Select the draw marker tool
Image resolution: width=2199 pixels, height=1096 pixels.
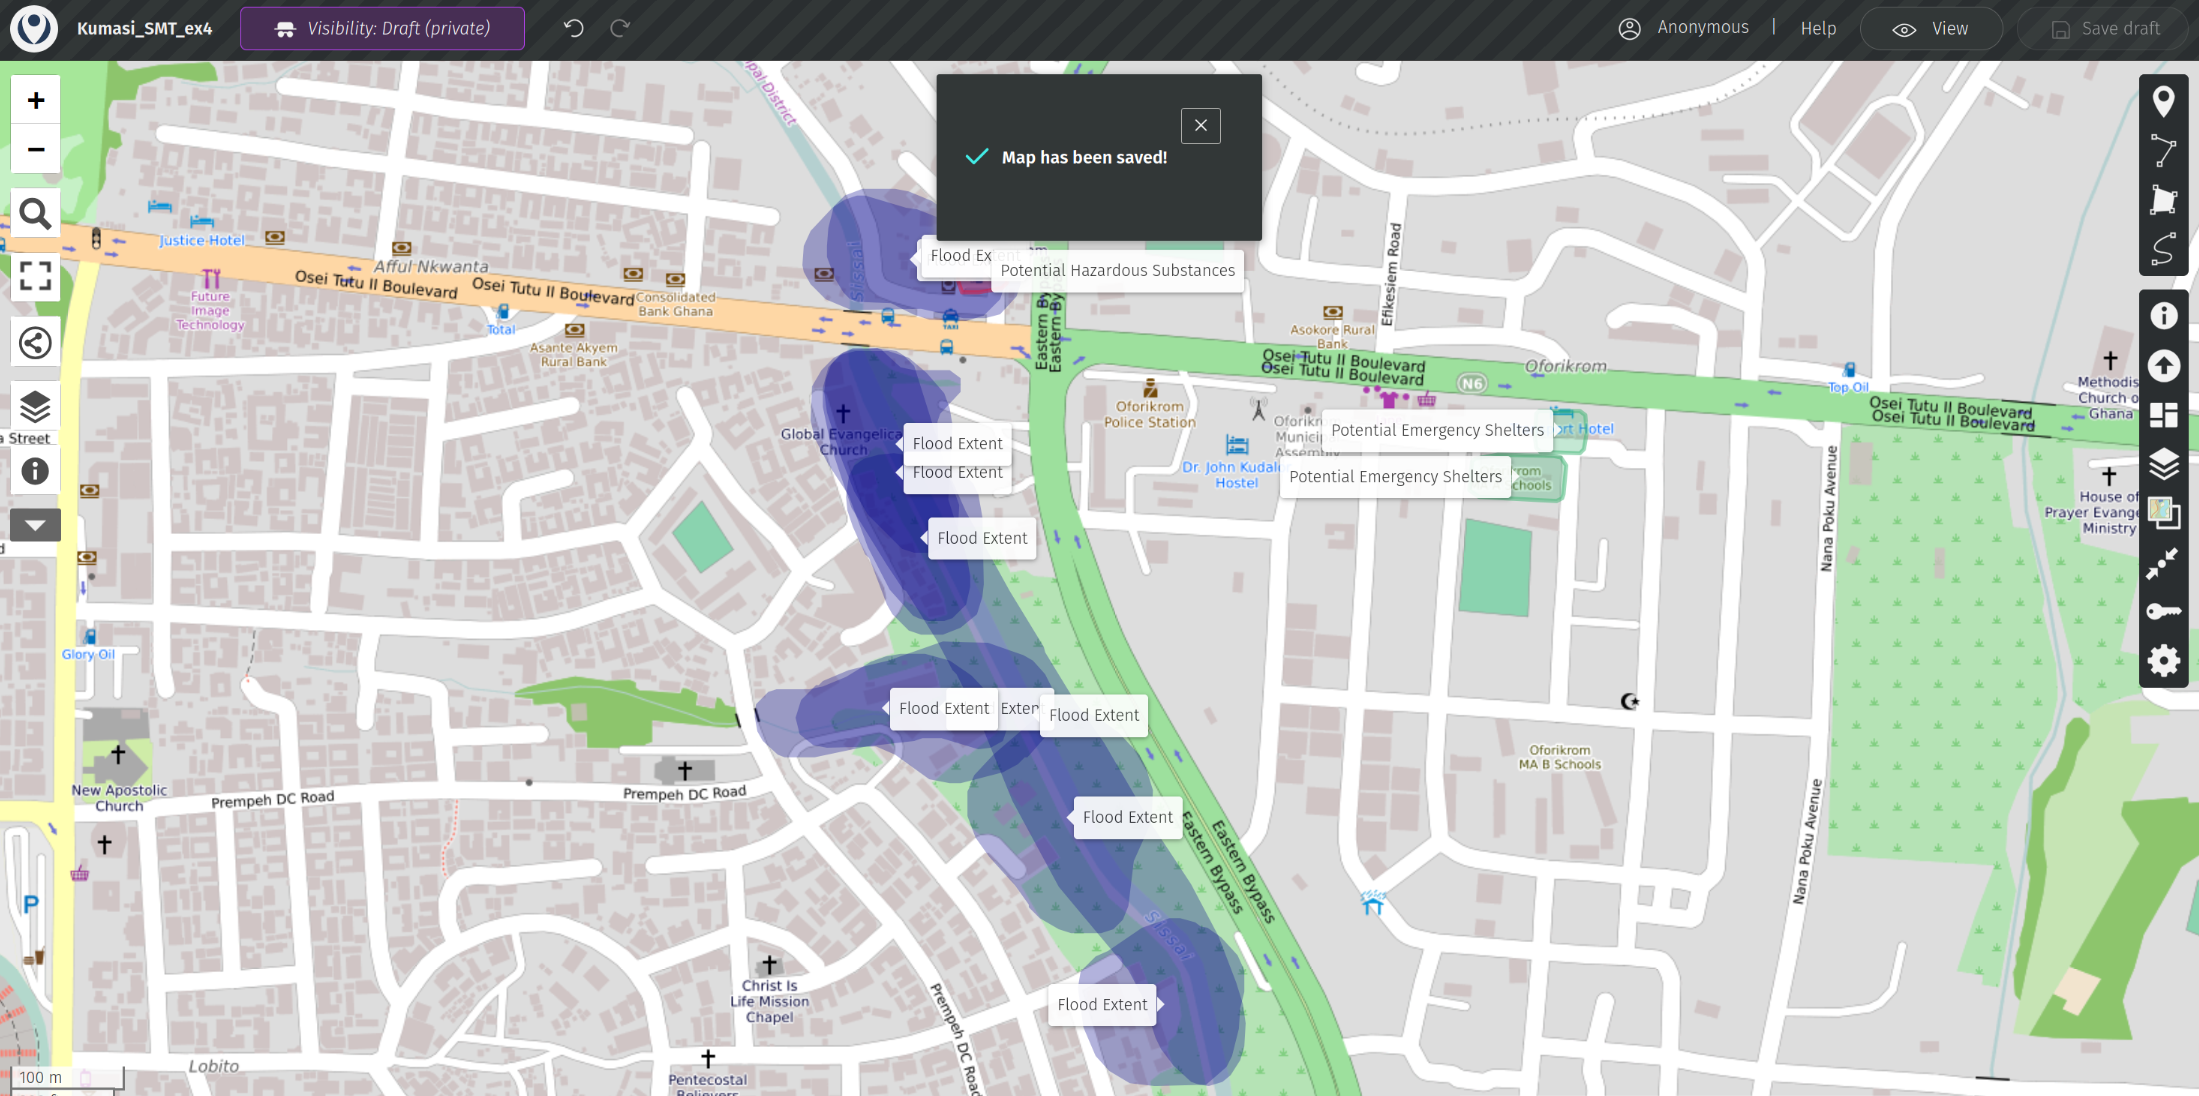tap(2163, 101)
